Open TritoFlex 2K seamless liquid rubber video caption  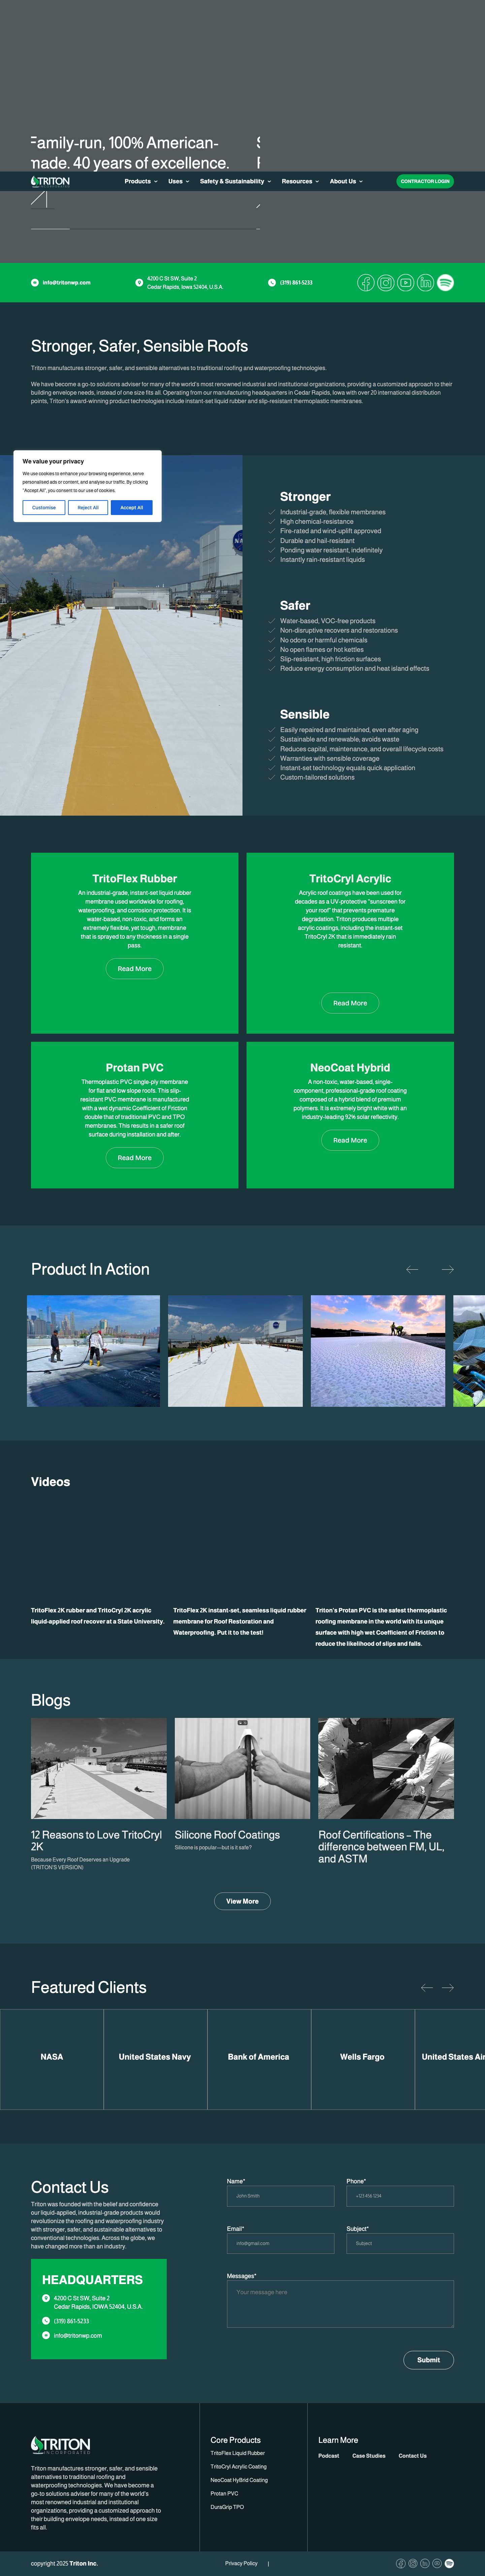click(x=240, y=1621)
